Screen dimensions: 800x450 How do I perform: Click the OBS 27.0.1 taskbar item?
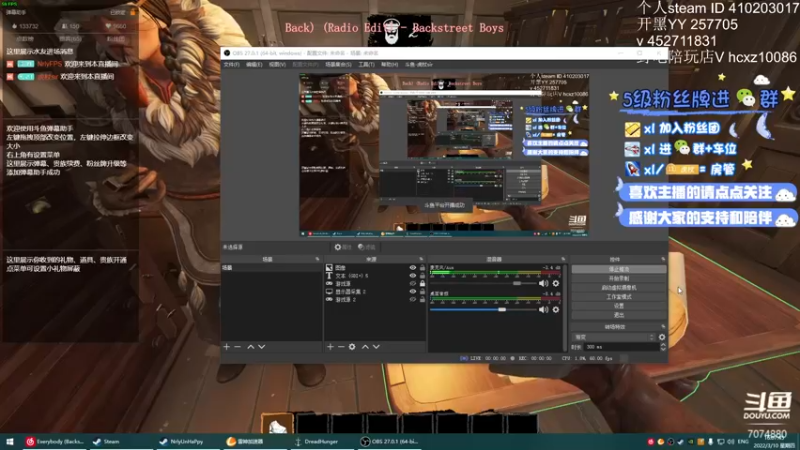pos(390,442)
